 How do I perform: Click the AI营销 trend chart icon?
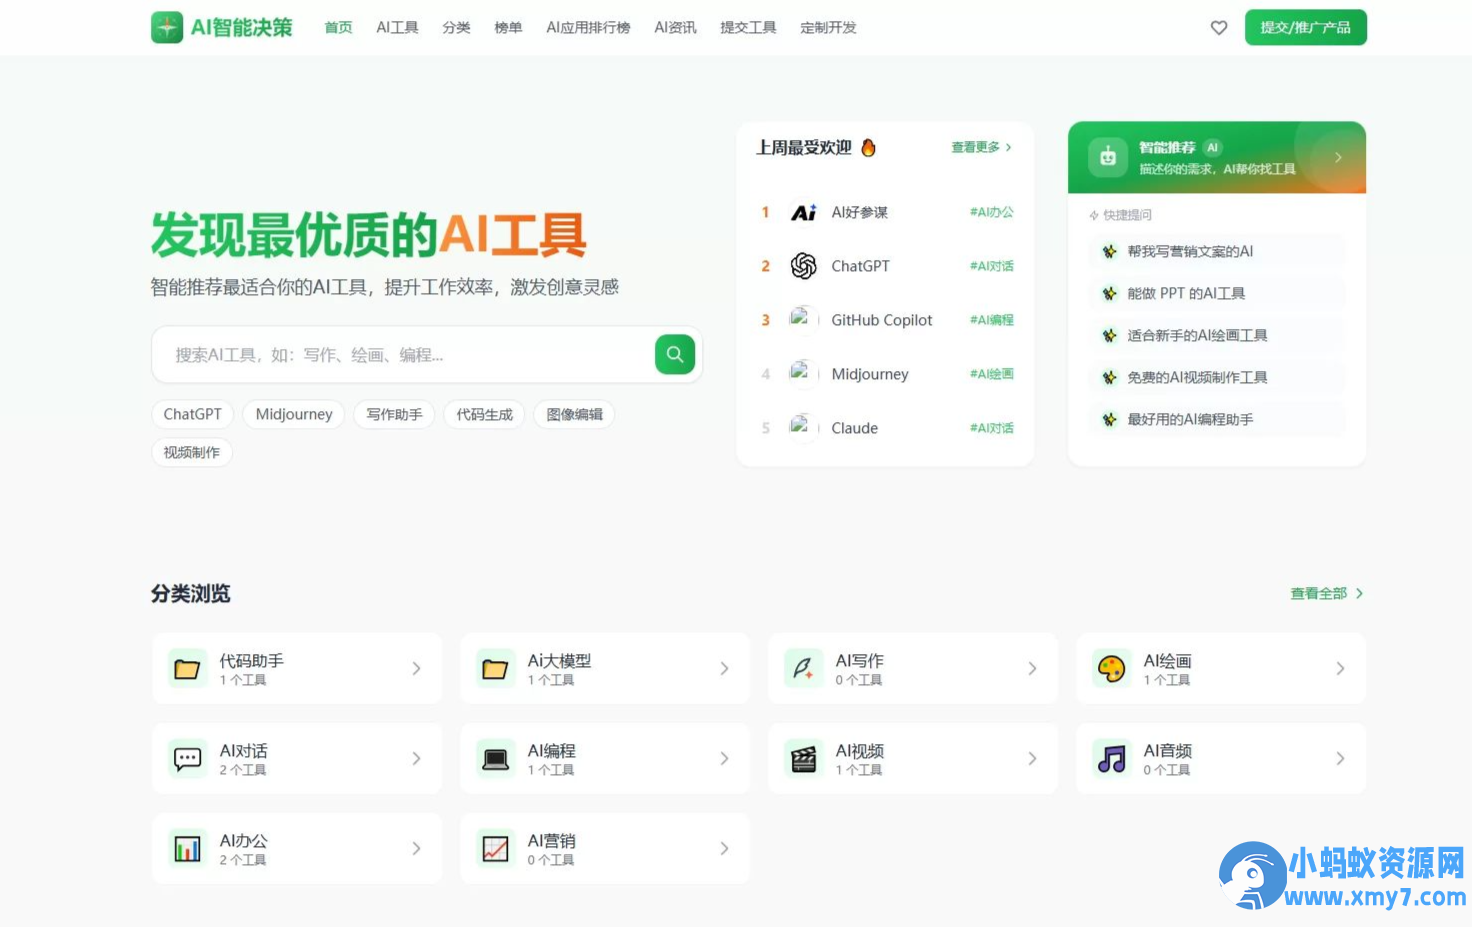(x=494, y=848)
